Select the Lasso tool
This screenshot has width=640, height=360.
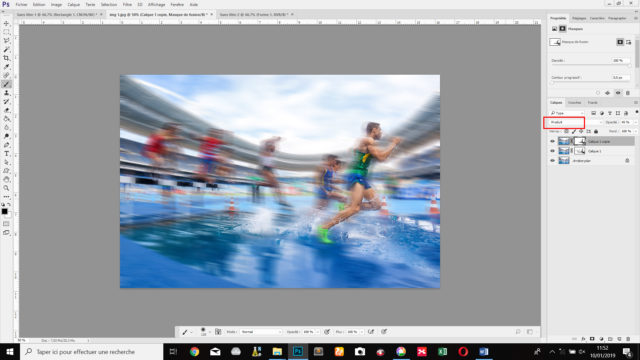[x=6, y=41]
